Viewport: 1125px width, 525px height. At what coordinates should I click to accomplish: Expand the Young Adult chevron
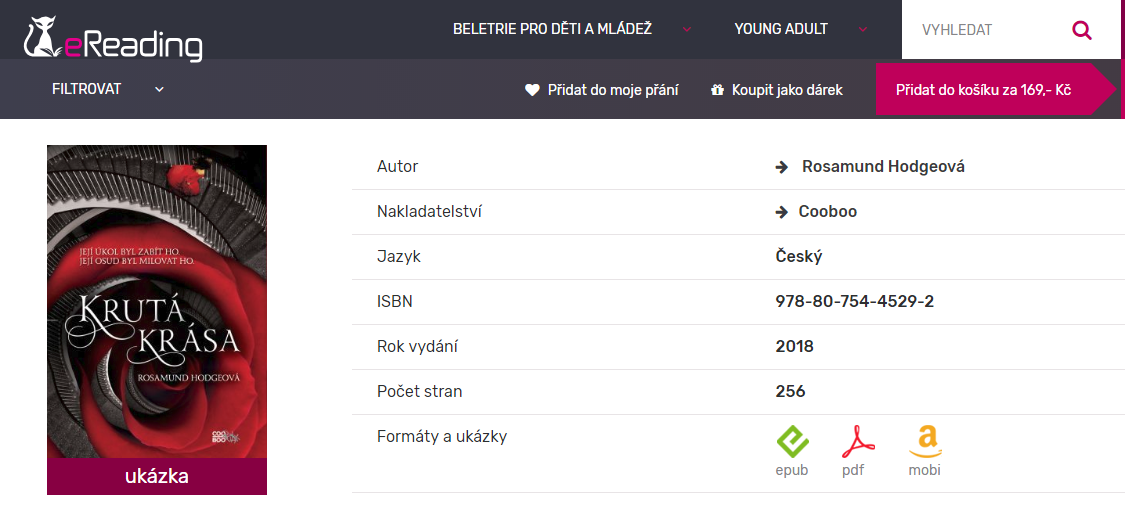tap(863, 29)
